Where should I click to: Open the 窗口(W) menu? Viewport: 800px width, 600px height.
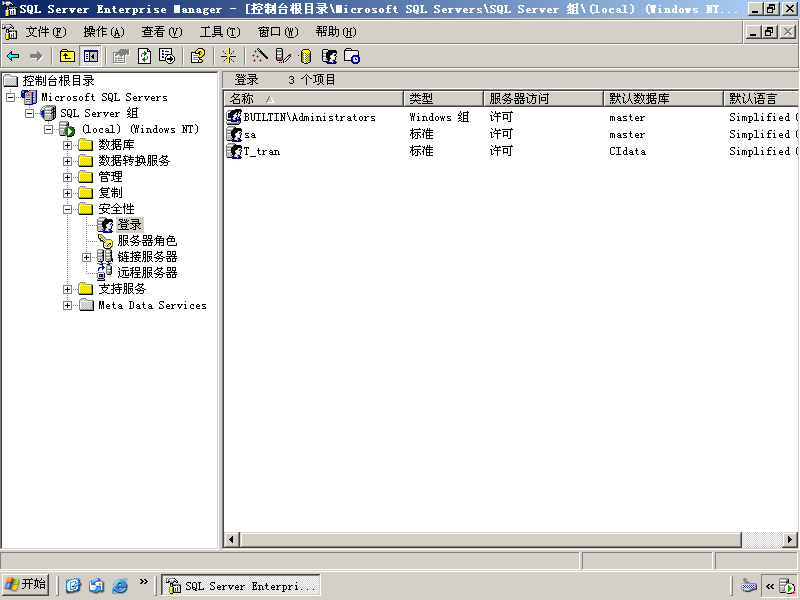point(278,32)
